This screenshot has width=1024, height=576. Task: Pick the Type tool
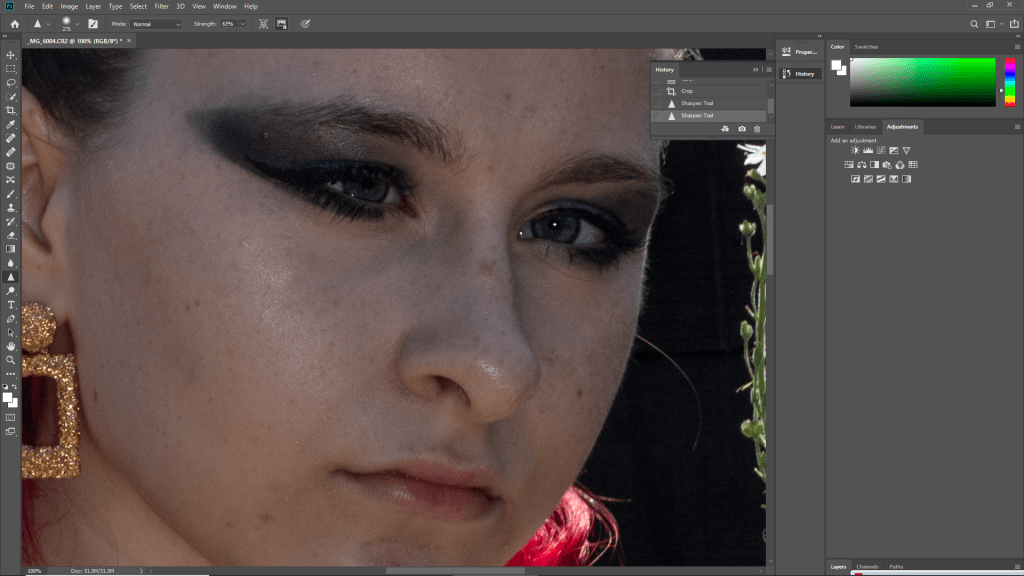(x=11, y=304)
